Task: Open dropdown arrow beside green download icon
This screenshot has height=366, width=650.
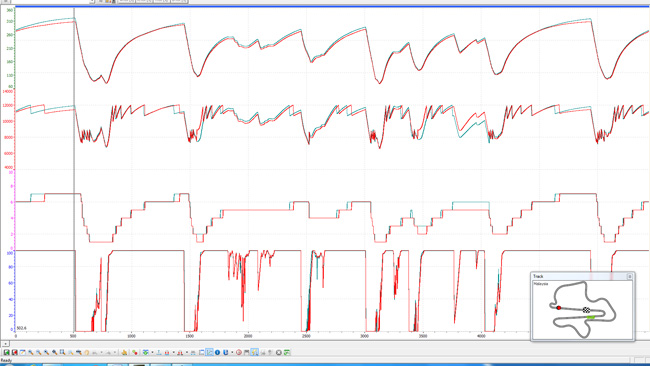Action: click(152, 352)
